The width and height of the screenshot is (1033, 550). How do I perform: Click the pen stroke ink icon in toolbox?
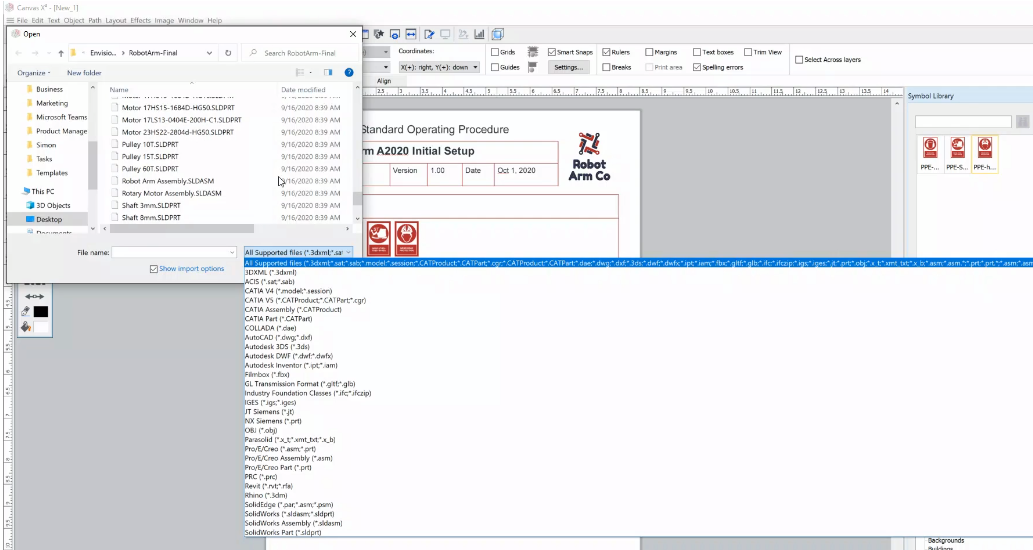(25, 311)
